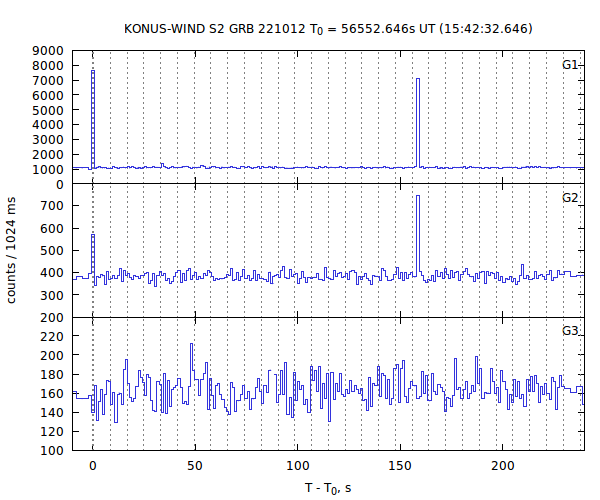Click the 120 tick label on G3 axis

tap(52, 432)
